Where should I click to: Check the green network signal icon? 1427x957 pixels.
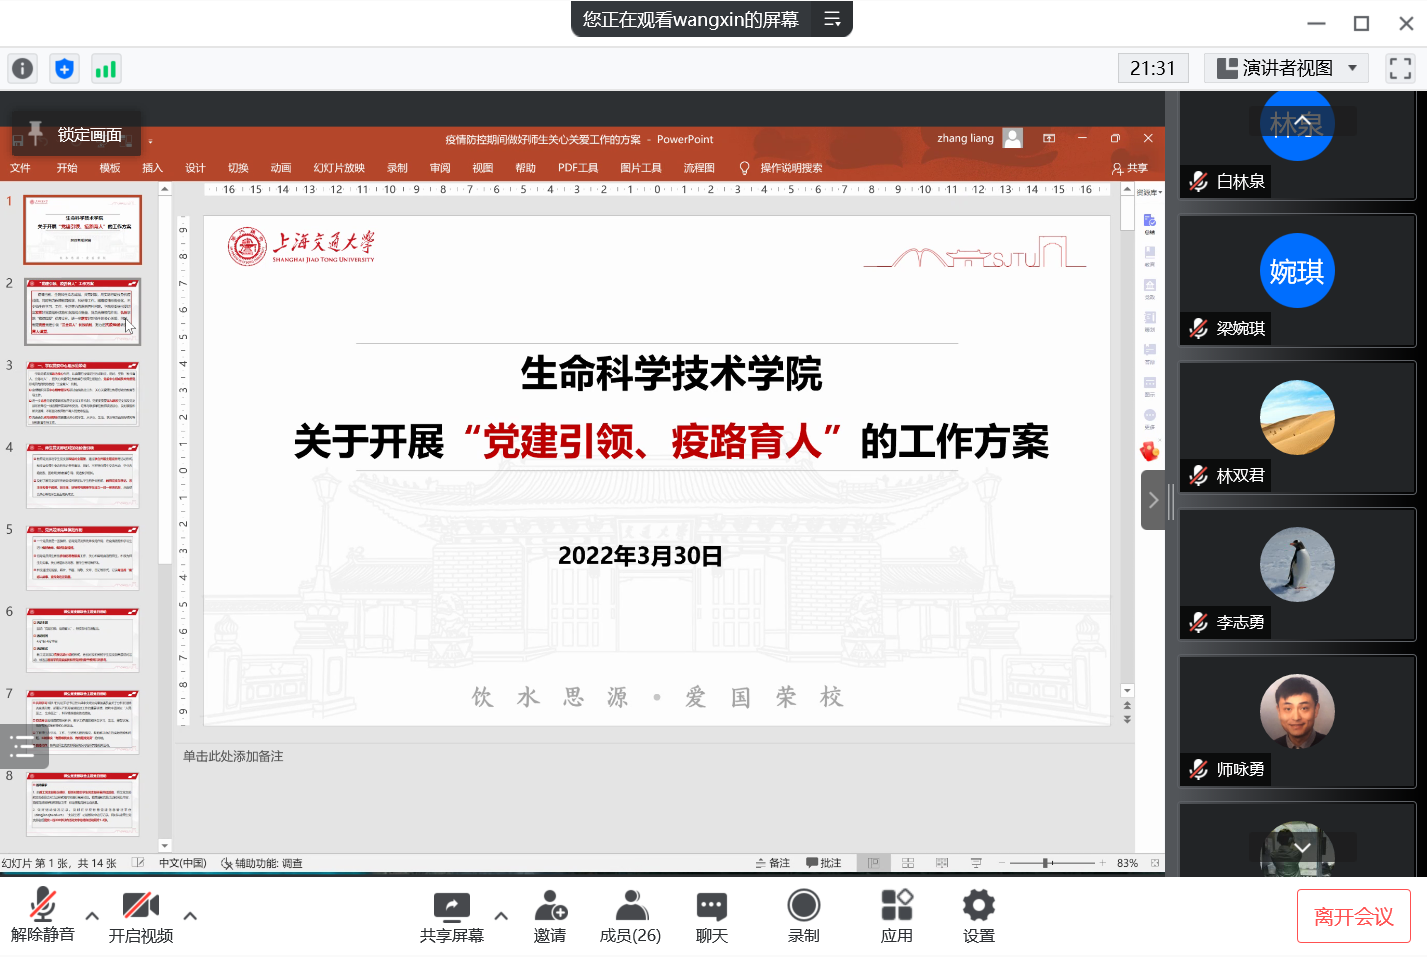pyautogui.click(x=105, y=69)
